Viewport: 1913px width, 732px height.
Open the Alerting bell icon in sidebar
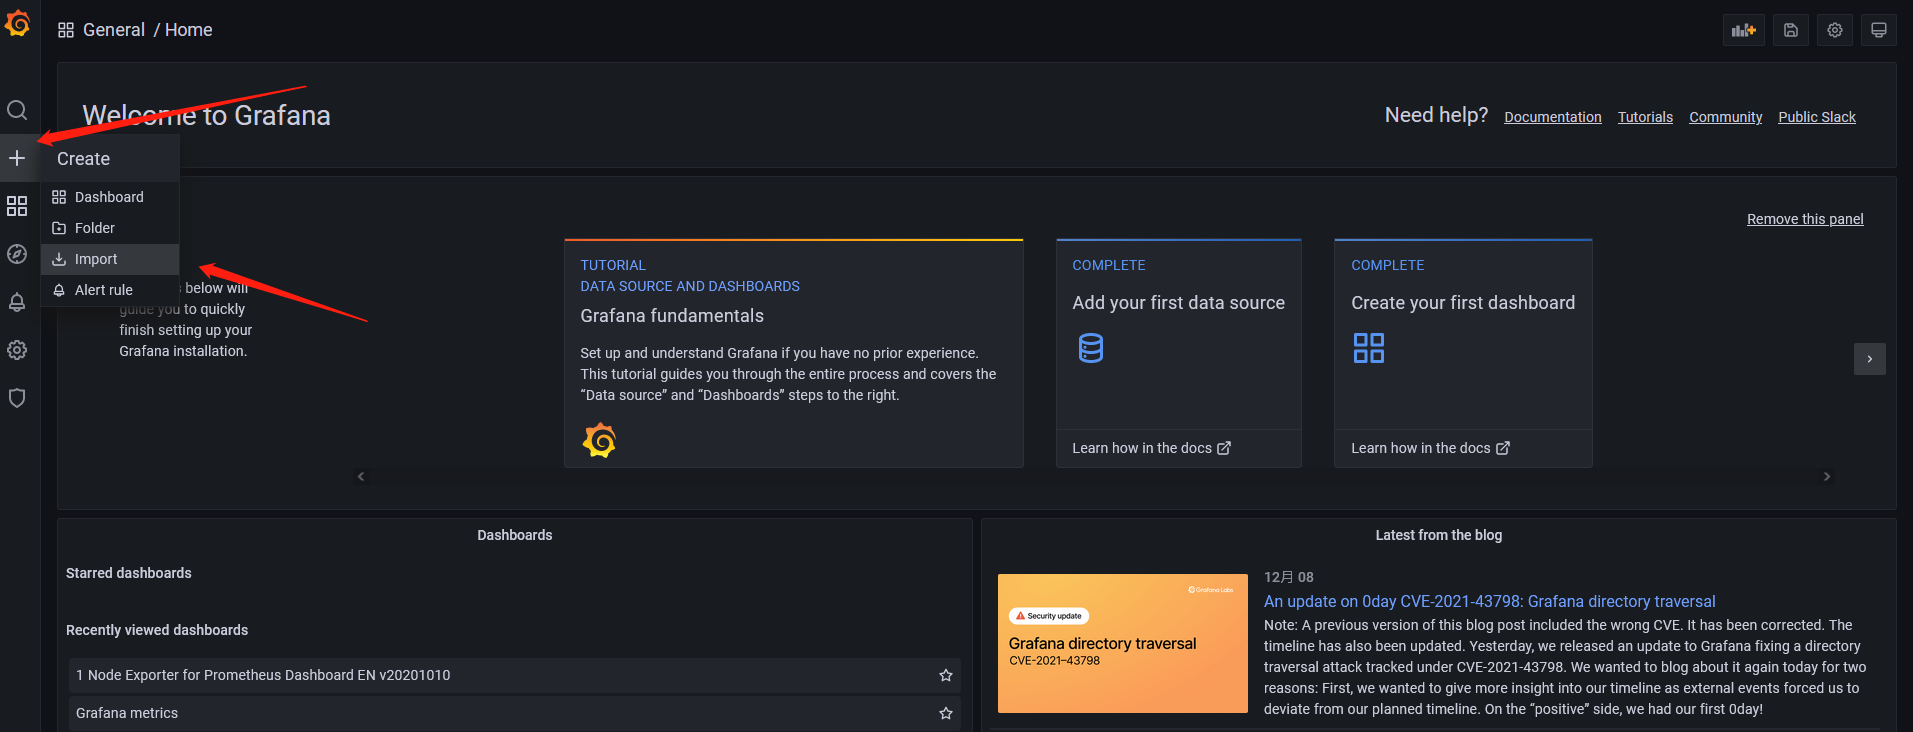17,302
